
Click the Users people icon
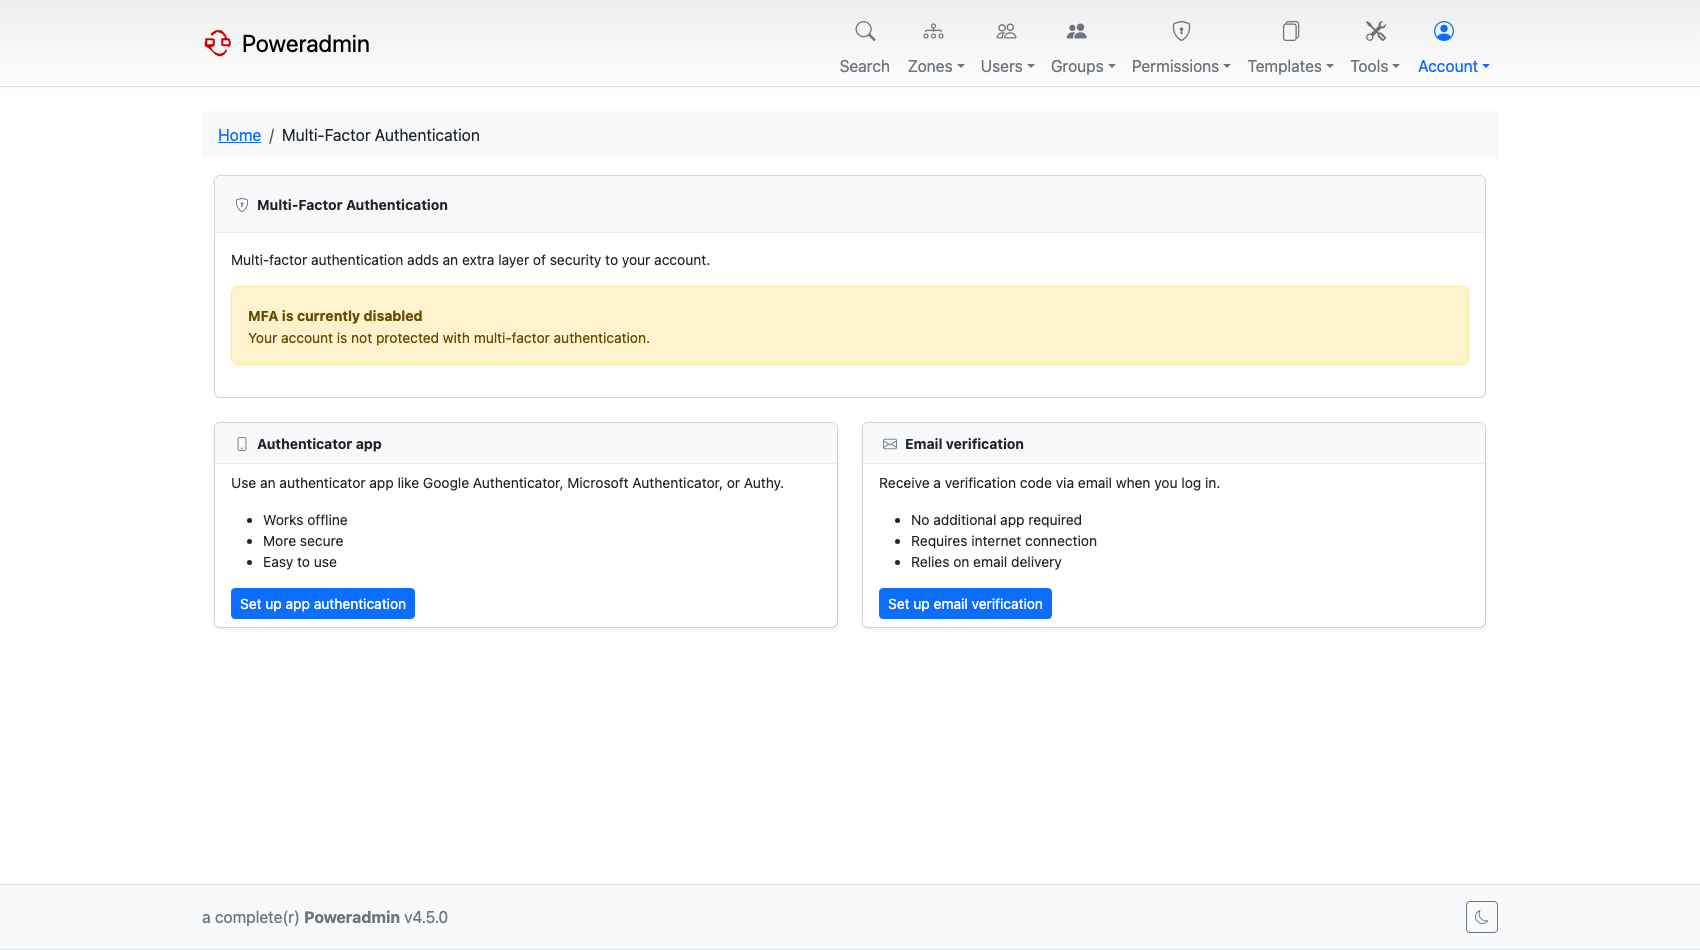pyautogui.click(x=1007, y=31)
